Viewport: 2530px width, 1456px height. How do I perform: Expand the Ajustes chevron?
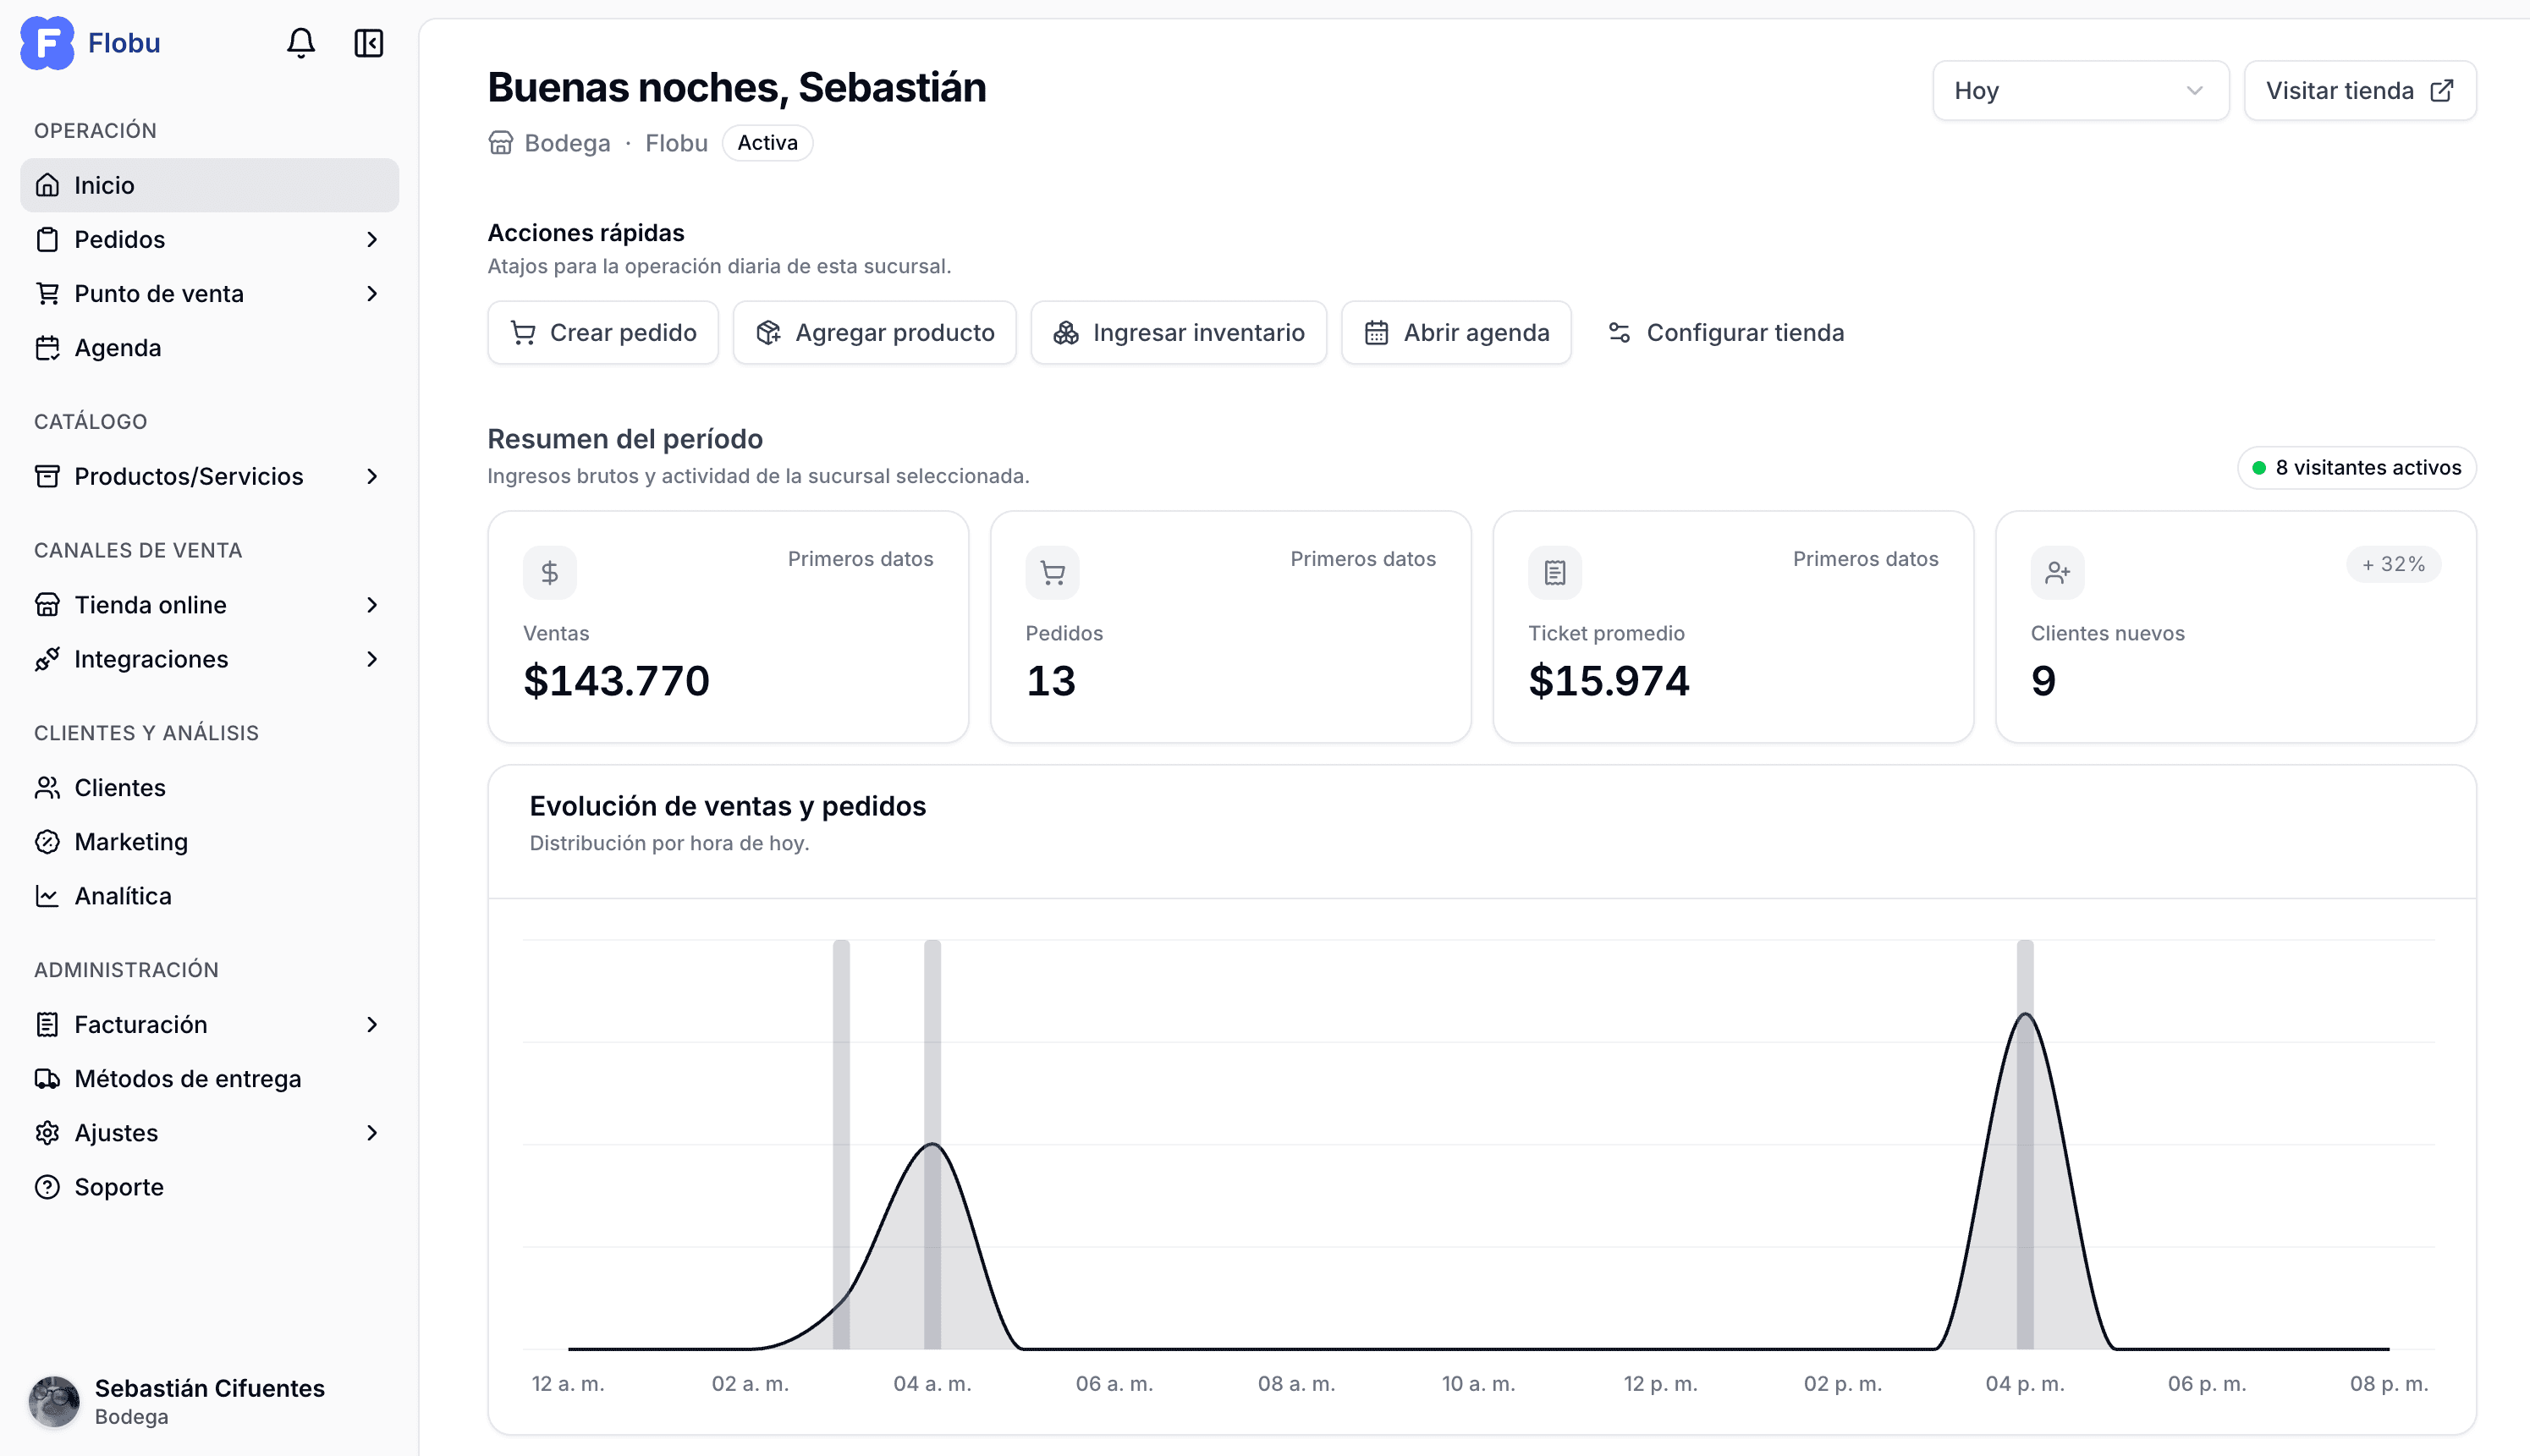pyautogui.click(x=372, y=1133)
